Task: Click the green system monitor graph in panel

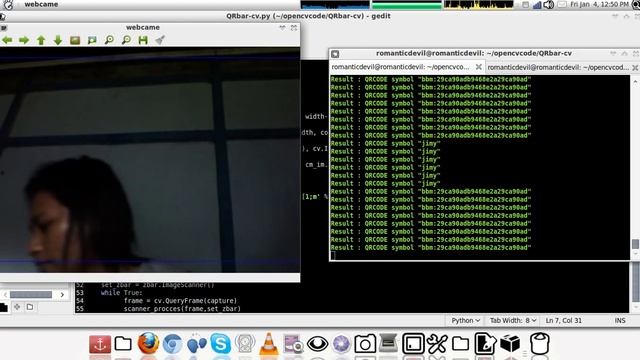Action: [407, 4]
